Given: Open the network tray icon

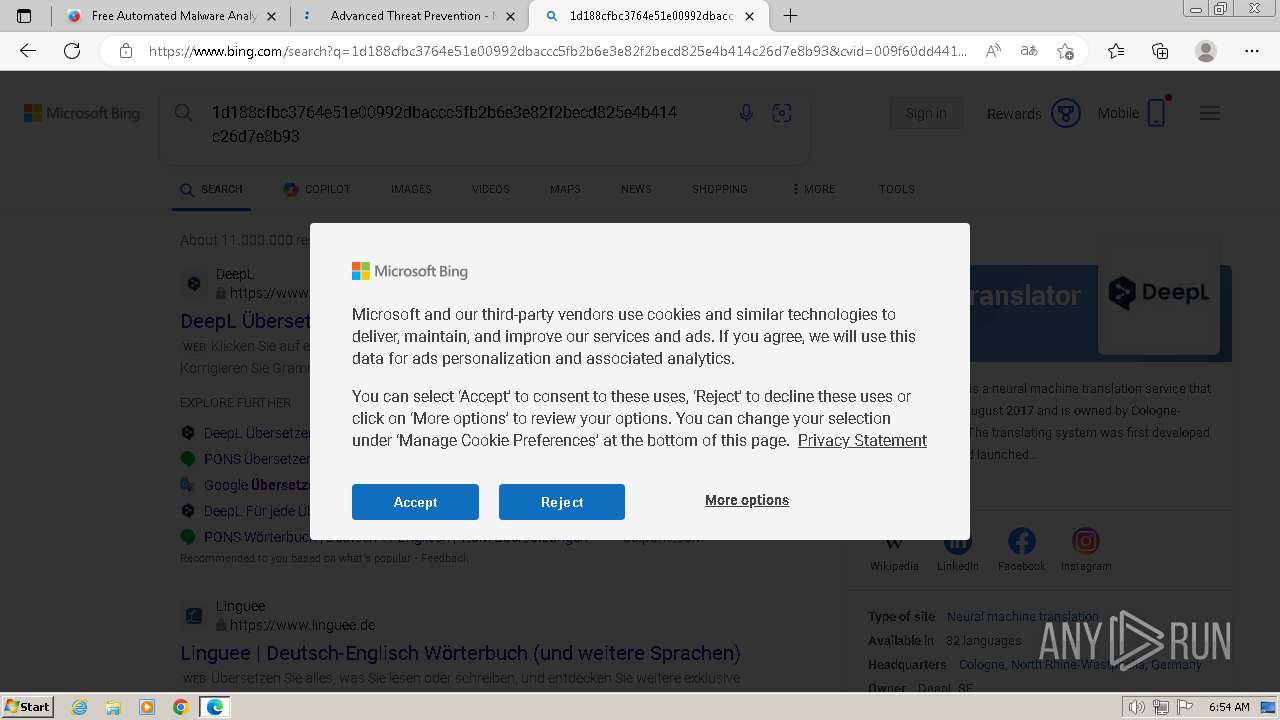Looking at the screenshot, I should (1161, 707).
